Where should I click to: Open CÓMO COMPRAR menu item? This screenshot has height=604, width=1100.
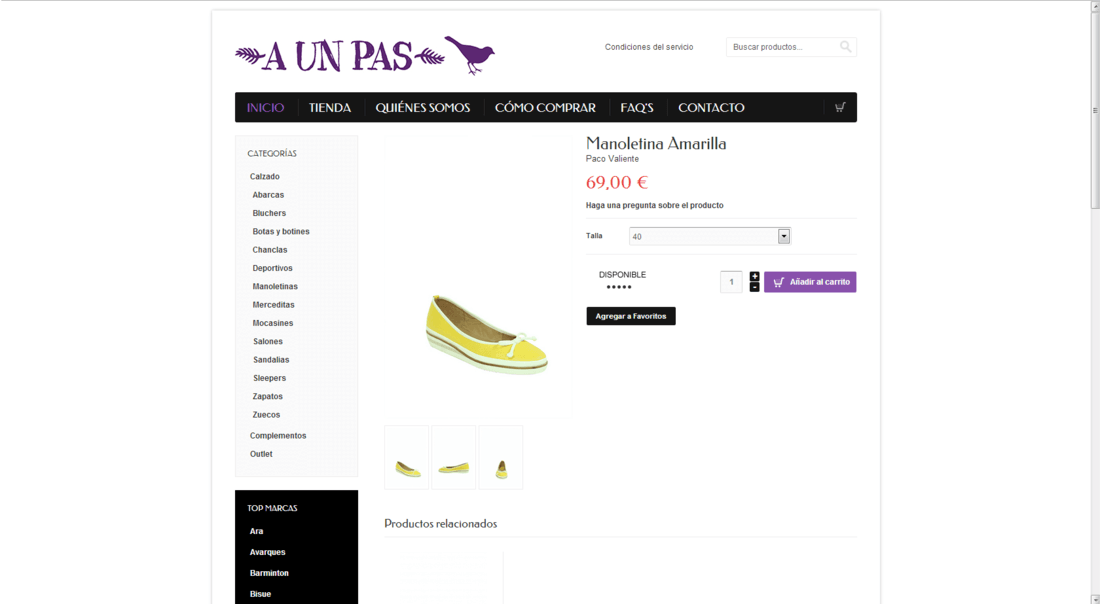tap(545, 107)
